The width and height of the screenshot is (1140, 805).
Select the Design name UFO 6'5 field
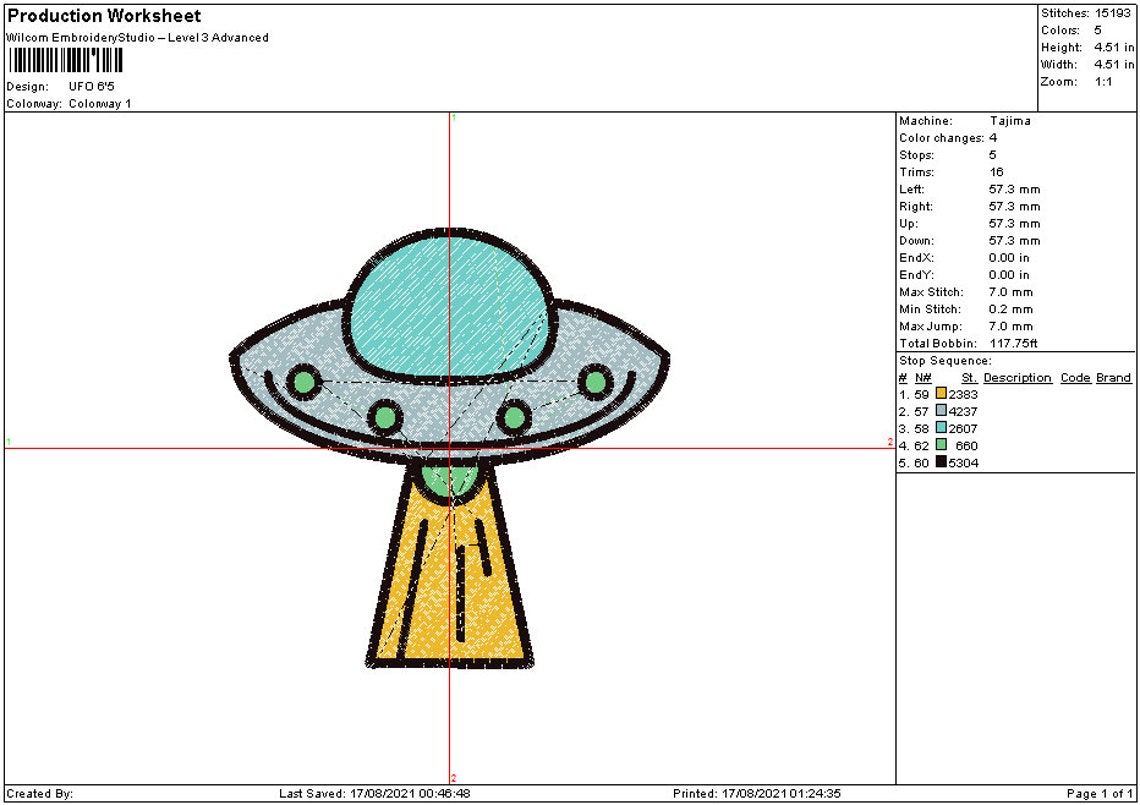pyautogui.click(x=91, y=85)
